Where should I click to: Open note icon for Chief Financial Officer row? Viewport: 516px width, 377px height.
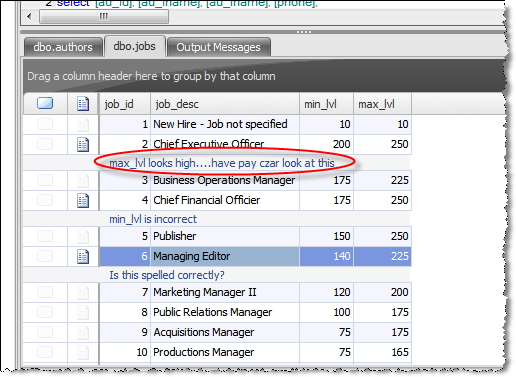[83, 201]
